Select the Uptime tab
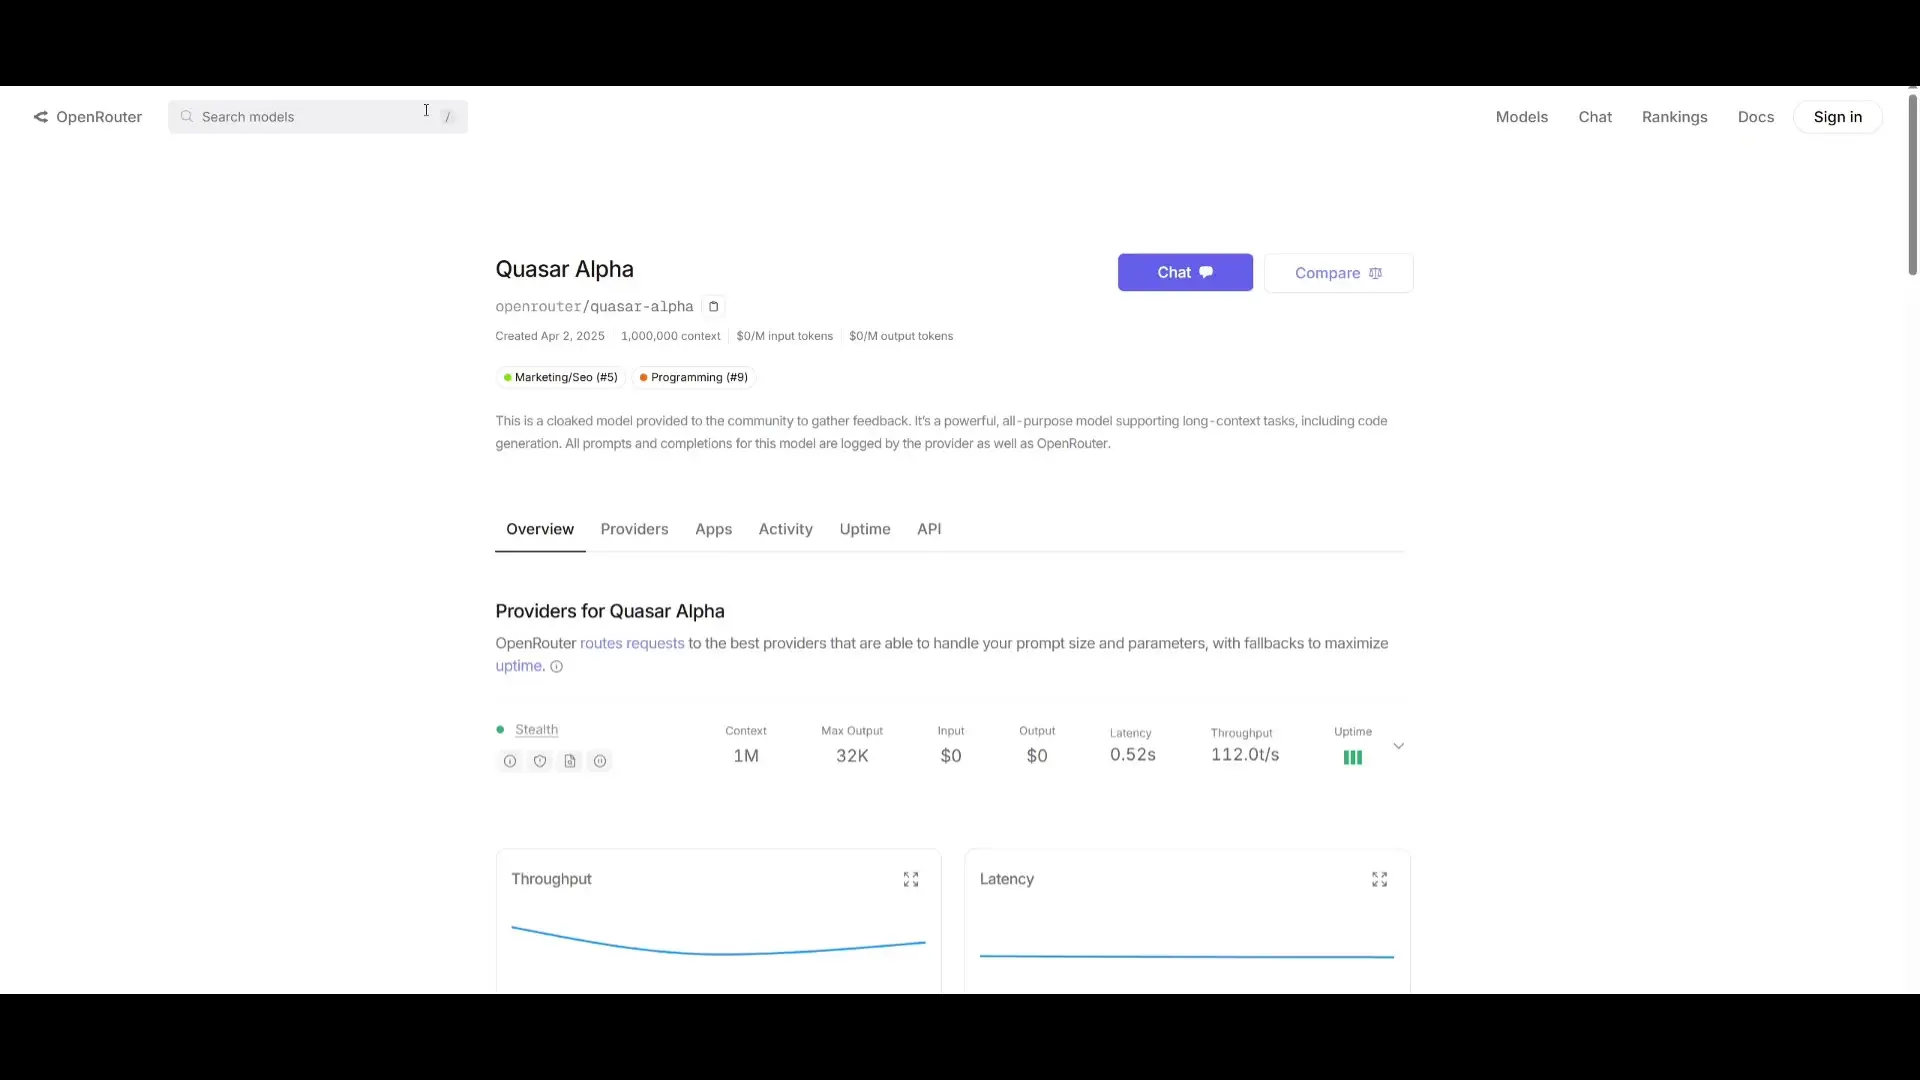 click(x=865, y=529)
